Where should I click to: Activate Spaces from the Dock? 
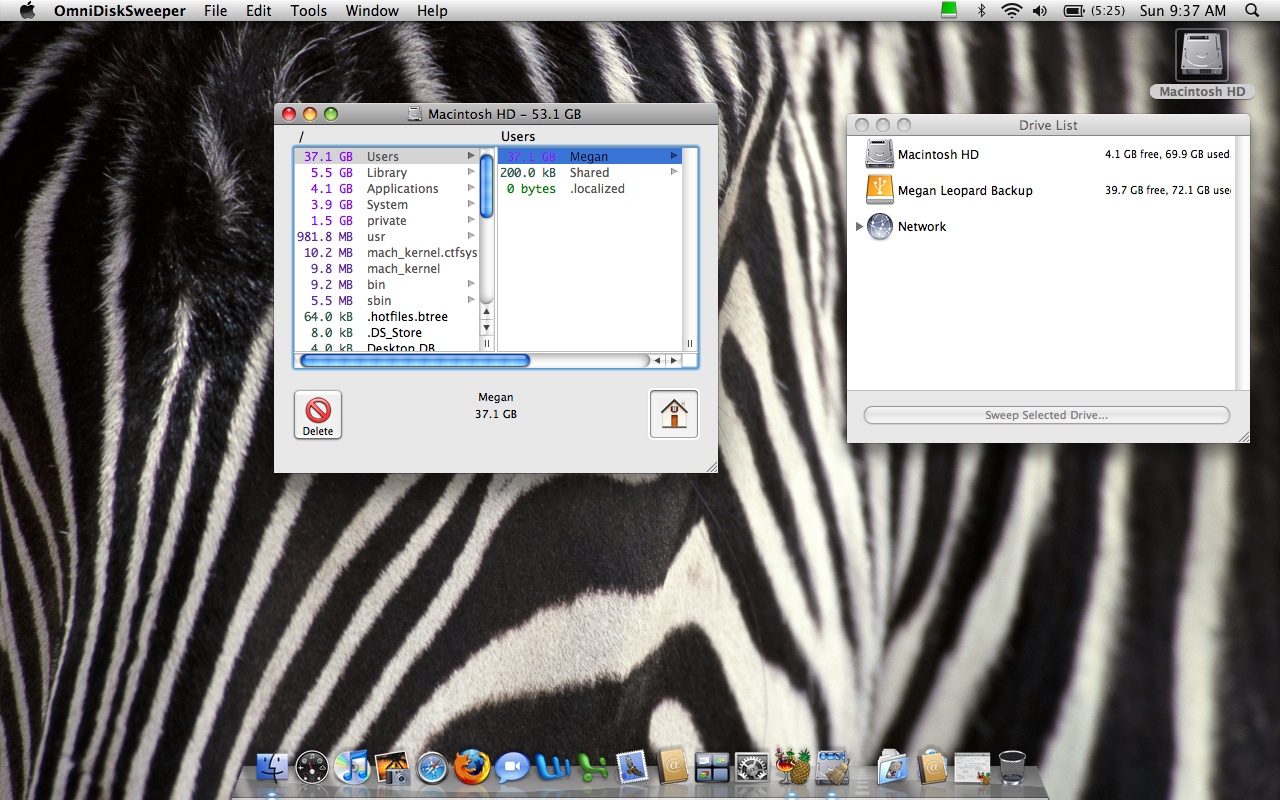[712, 767]
